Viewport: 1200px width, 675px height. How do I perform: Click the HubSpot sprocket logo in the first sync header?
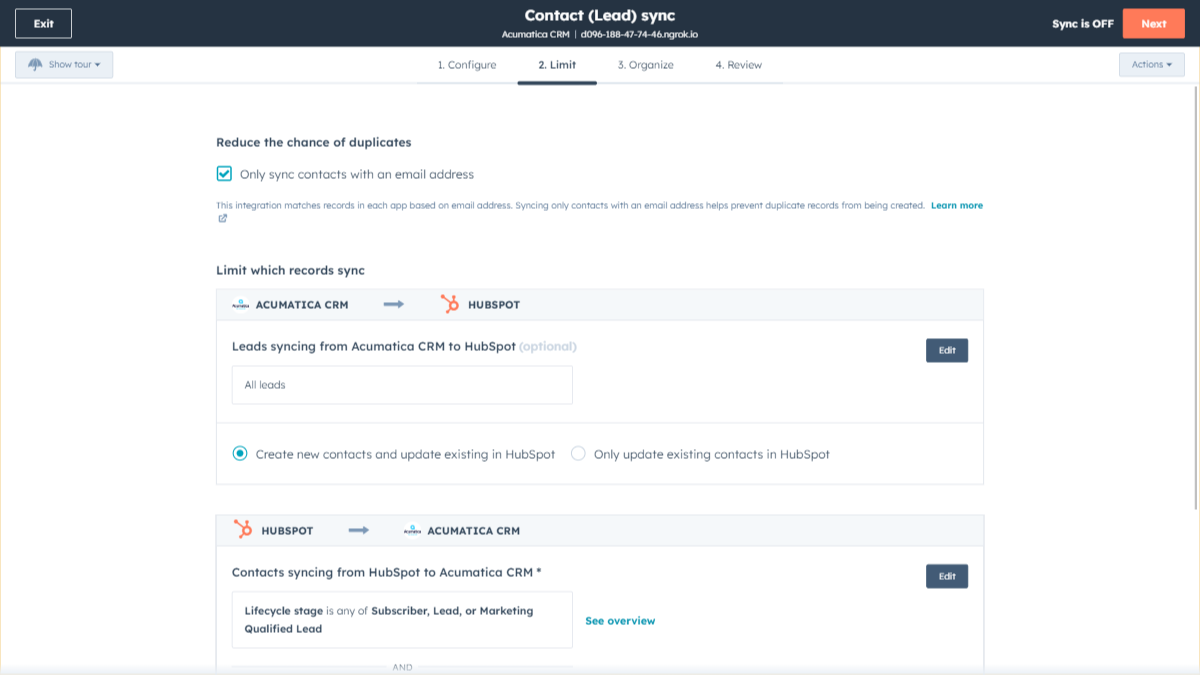pyautogui.click(x=450, y=304)
